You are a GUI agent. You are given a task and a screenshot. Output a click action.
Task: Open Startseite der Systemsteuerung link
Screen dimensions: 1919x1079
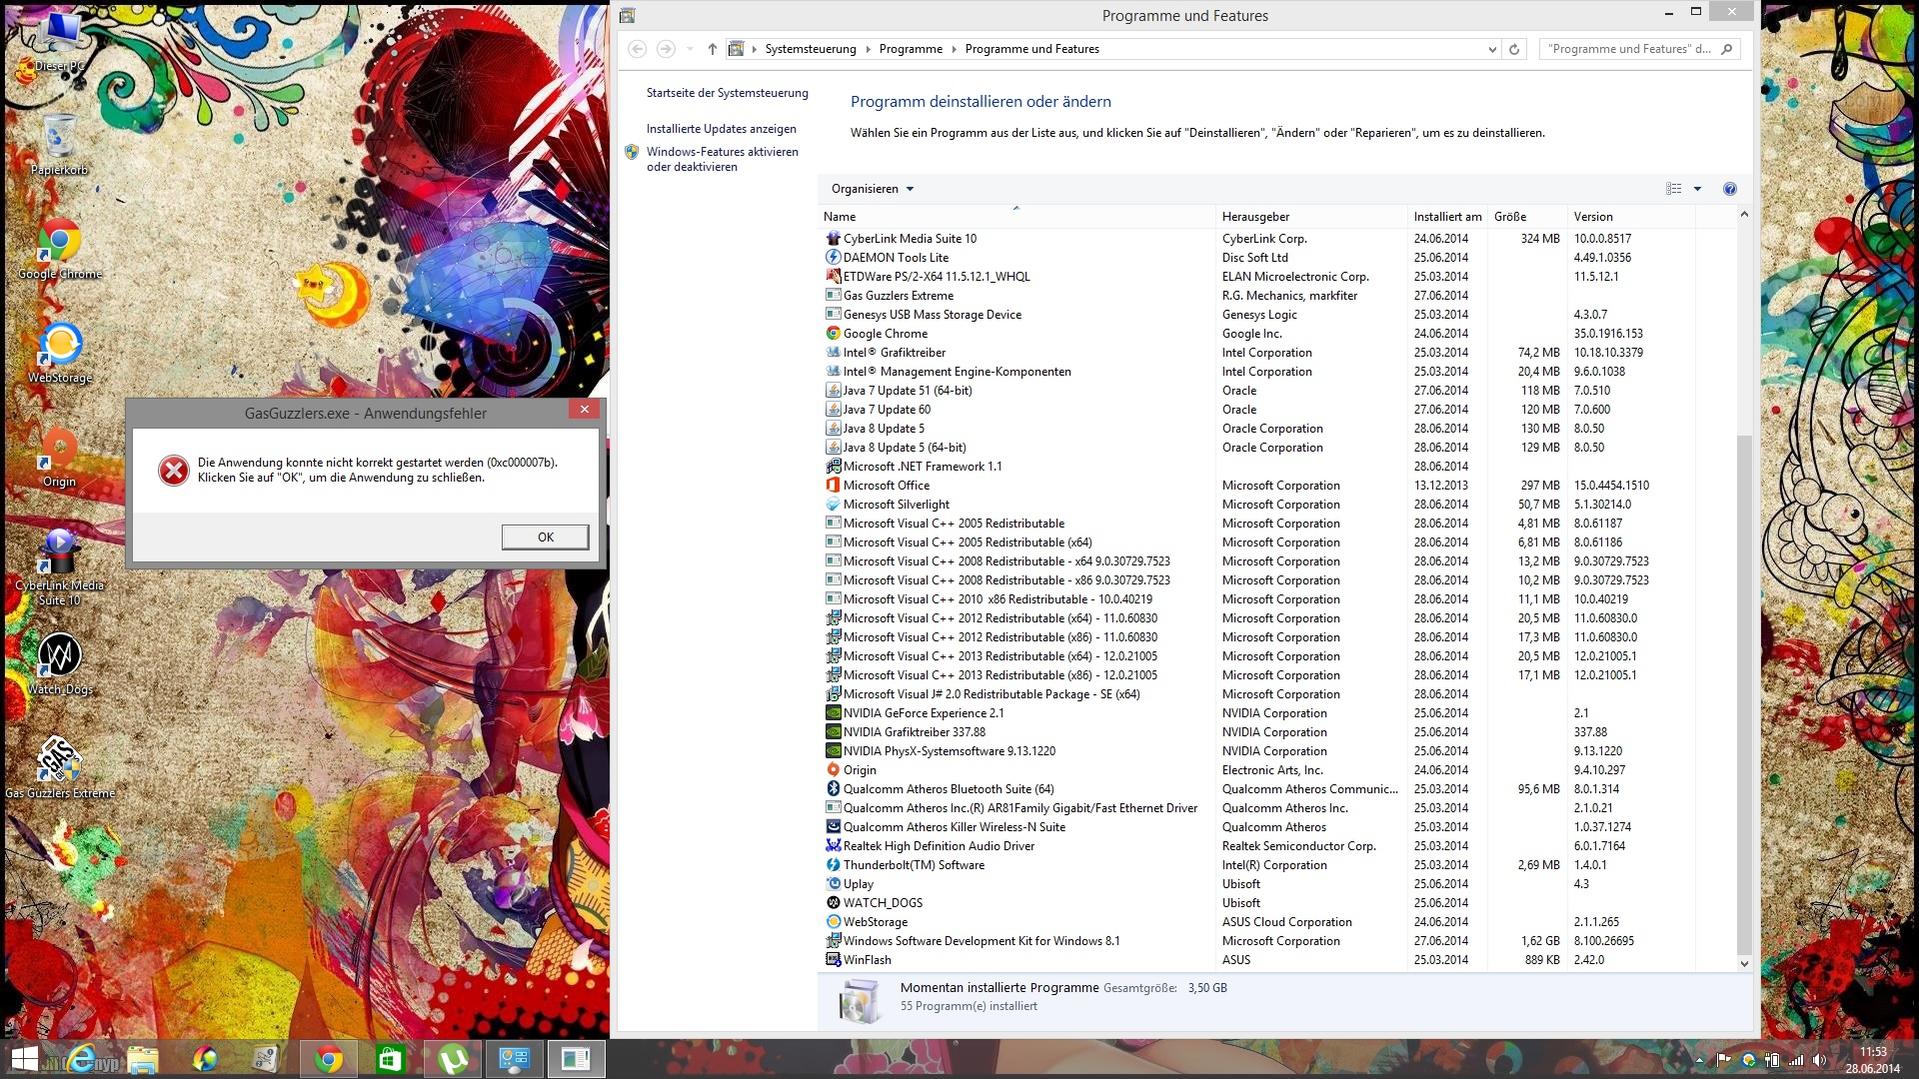(727, 93)
